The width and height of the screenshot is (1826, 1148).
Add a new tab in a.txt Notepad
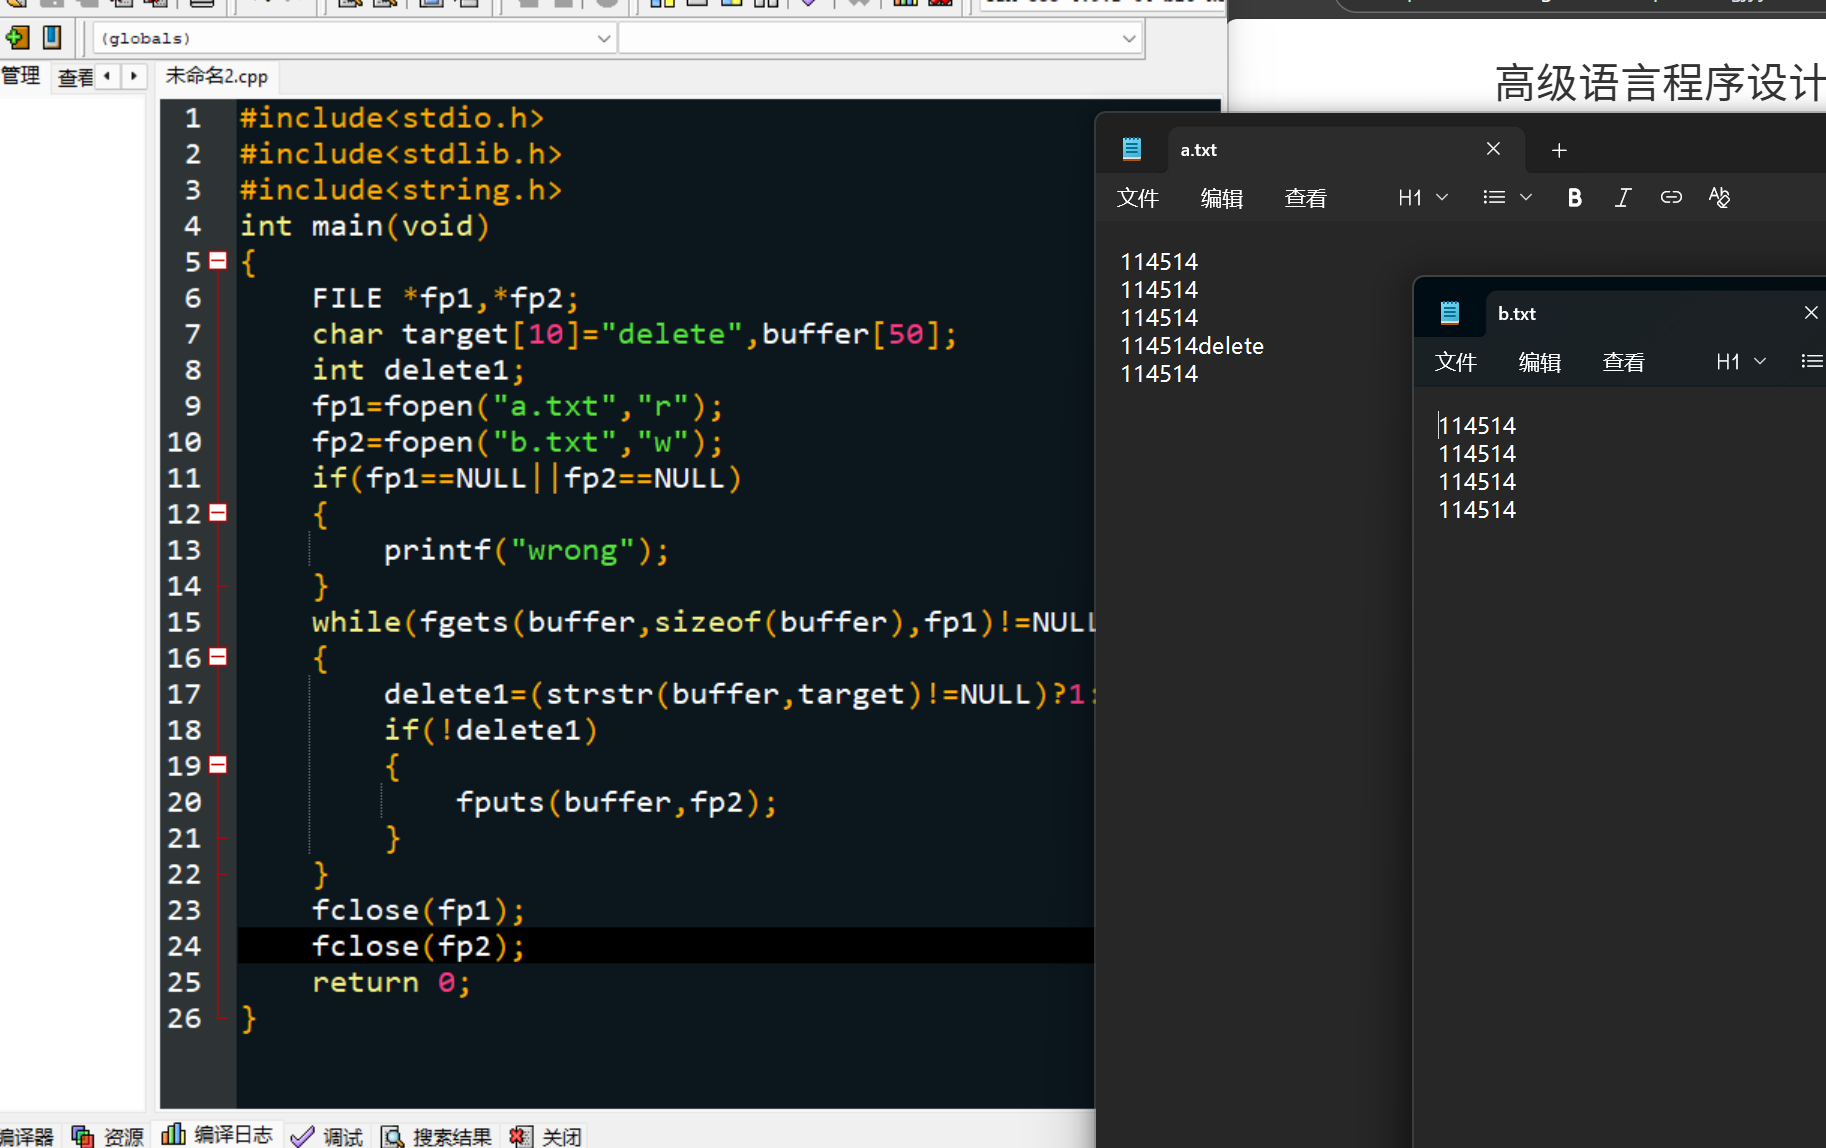1559,150
